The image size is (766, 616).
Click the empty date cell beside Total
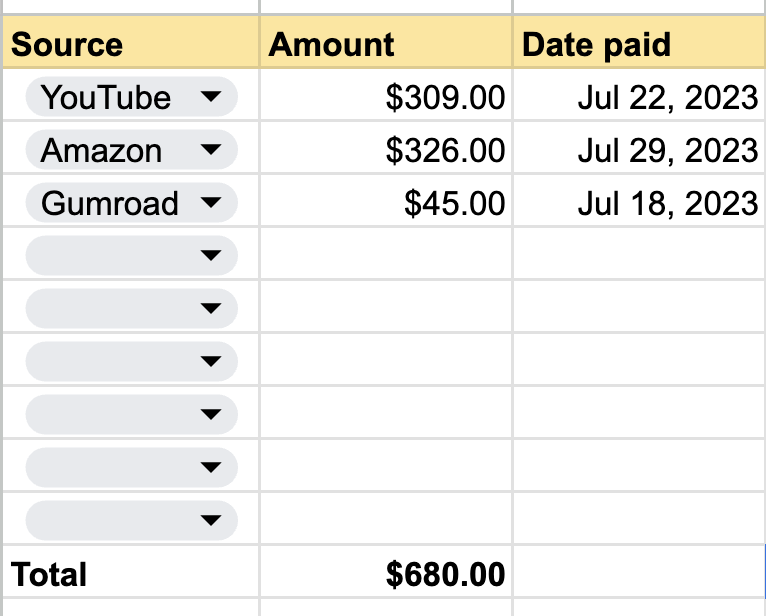point(639,574)
